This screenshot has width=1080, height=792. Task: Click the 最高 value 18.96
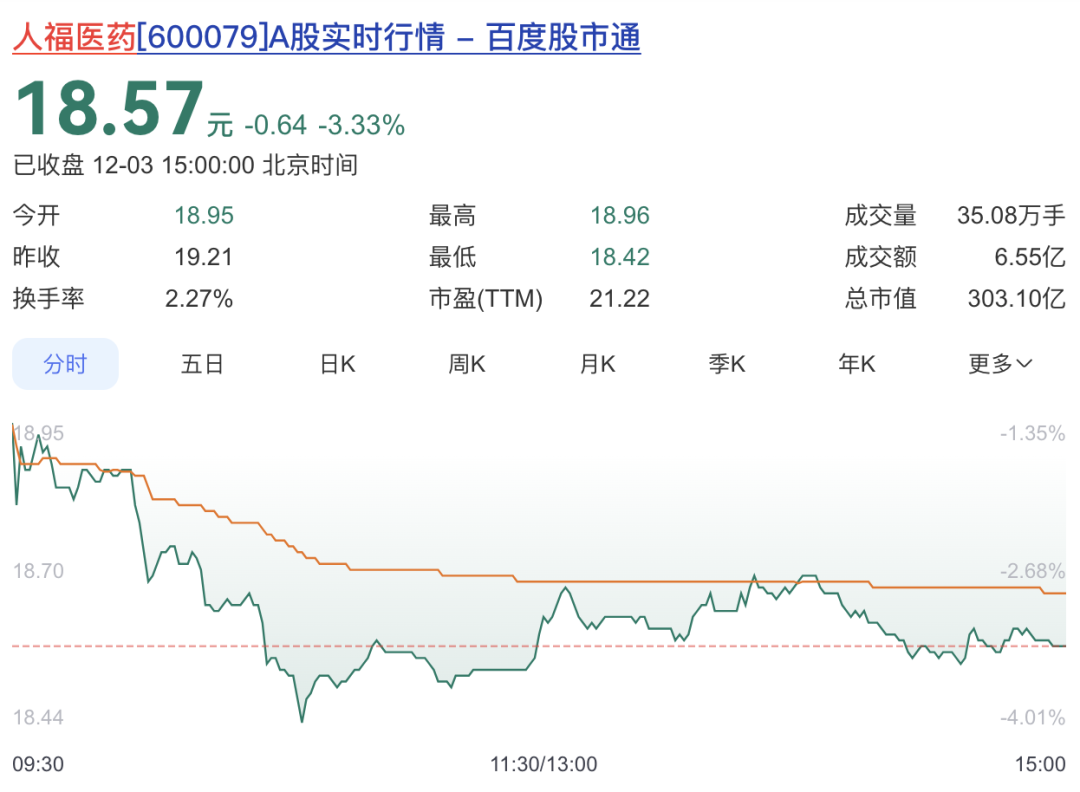pos(620,216)
